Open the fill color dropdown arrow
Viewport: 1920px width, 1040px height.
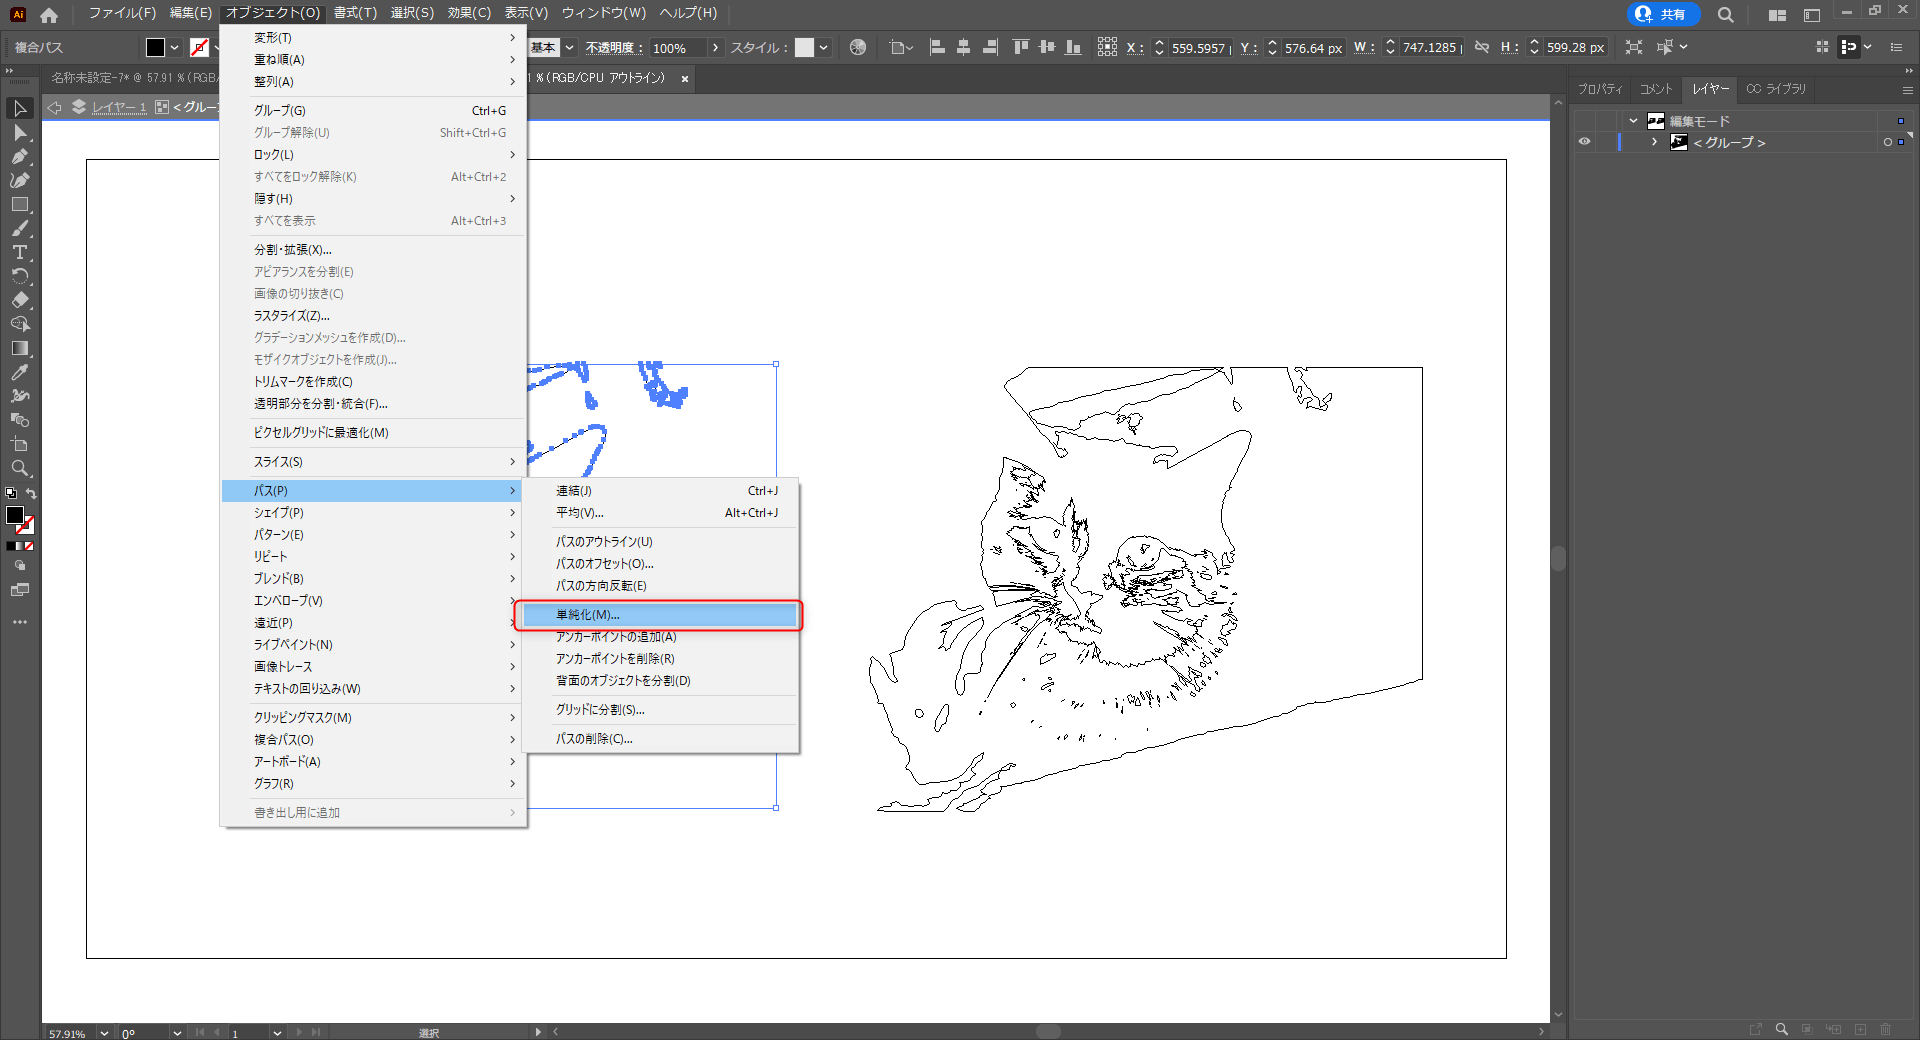click(x=175, y=47)
